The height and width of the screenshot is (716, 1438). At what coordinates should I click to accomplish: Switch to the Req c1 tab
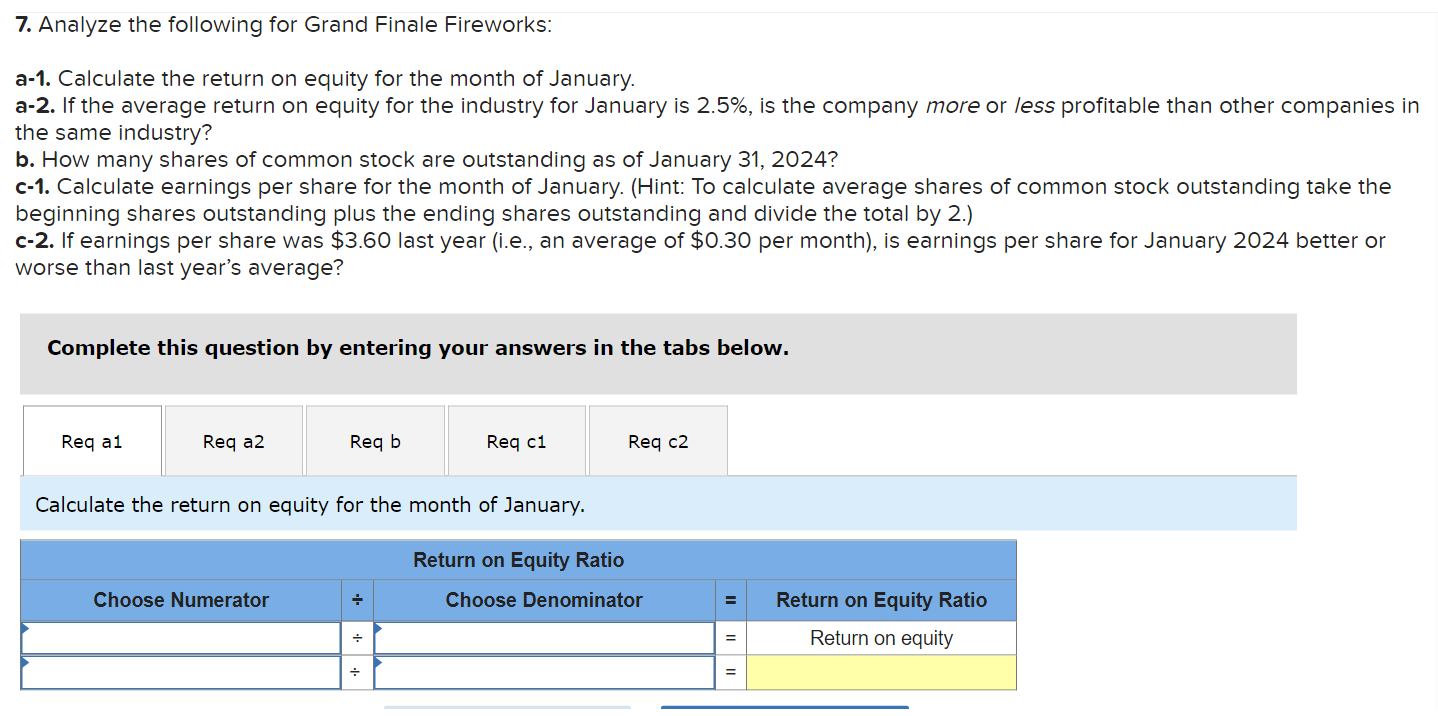[x=516, y=440]
